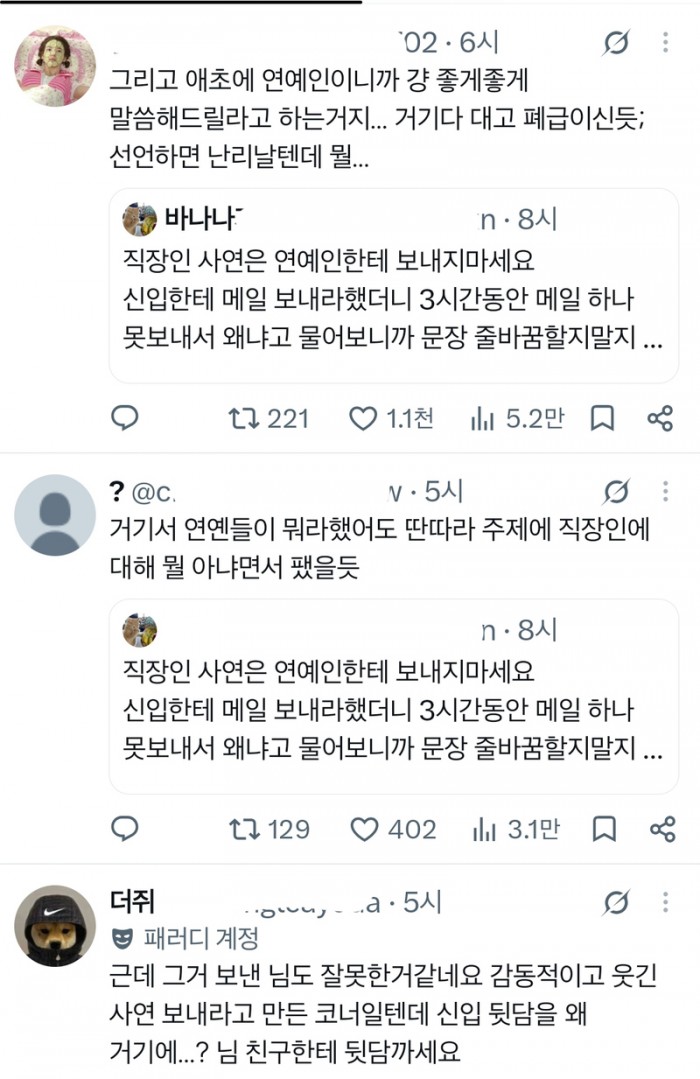Viewport: 700px width, 1079px height.
Task: Open more options on 더쥐's tweet
Action: click(665, 902)
